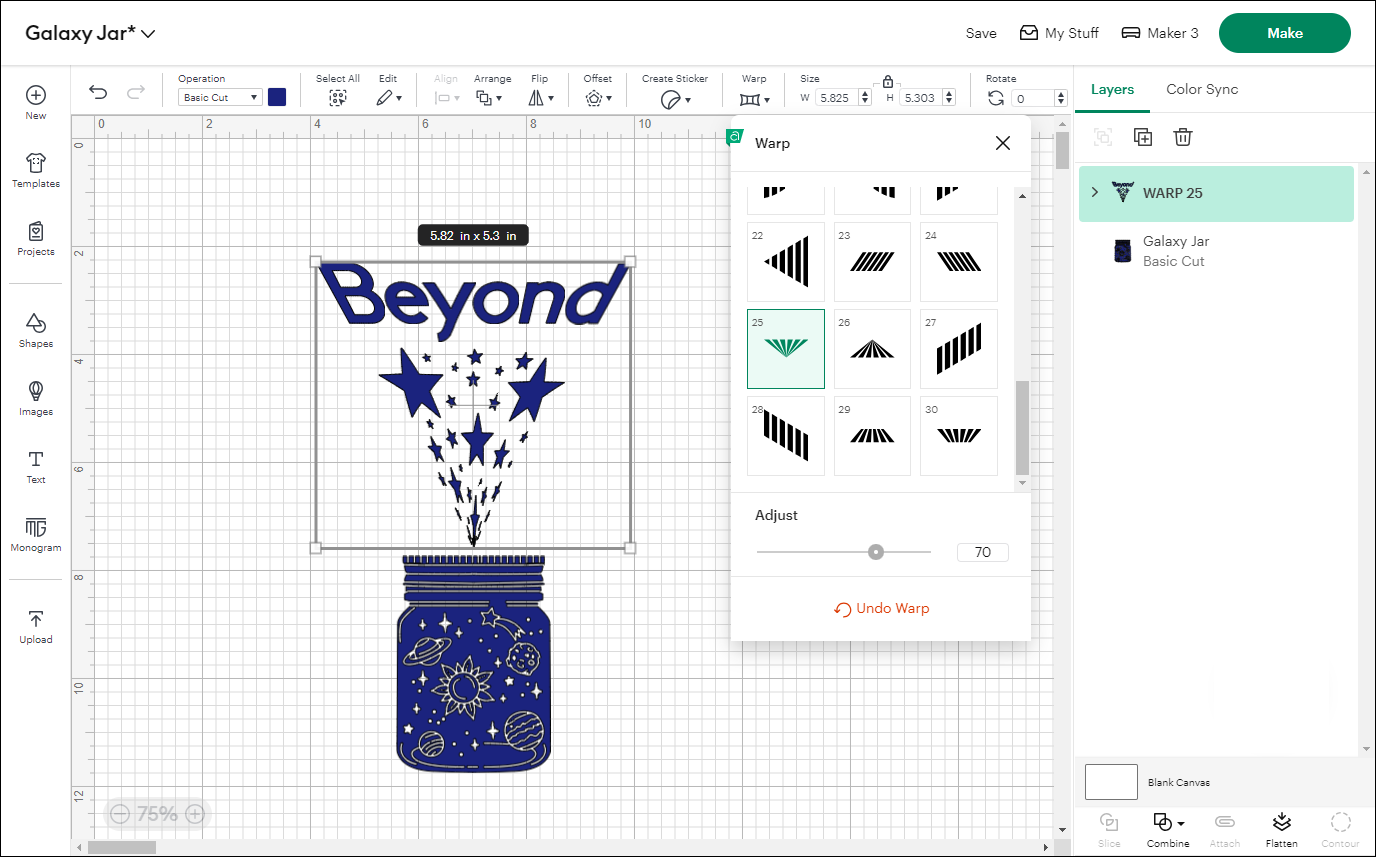Open the Operation dropdown

pos(219,97)
